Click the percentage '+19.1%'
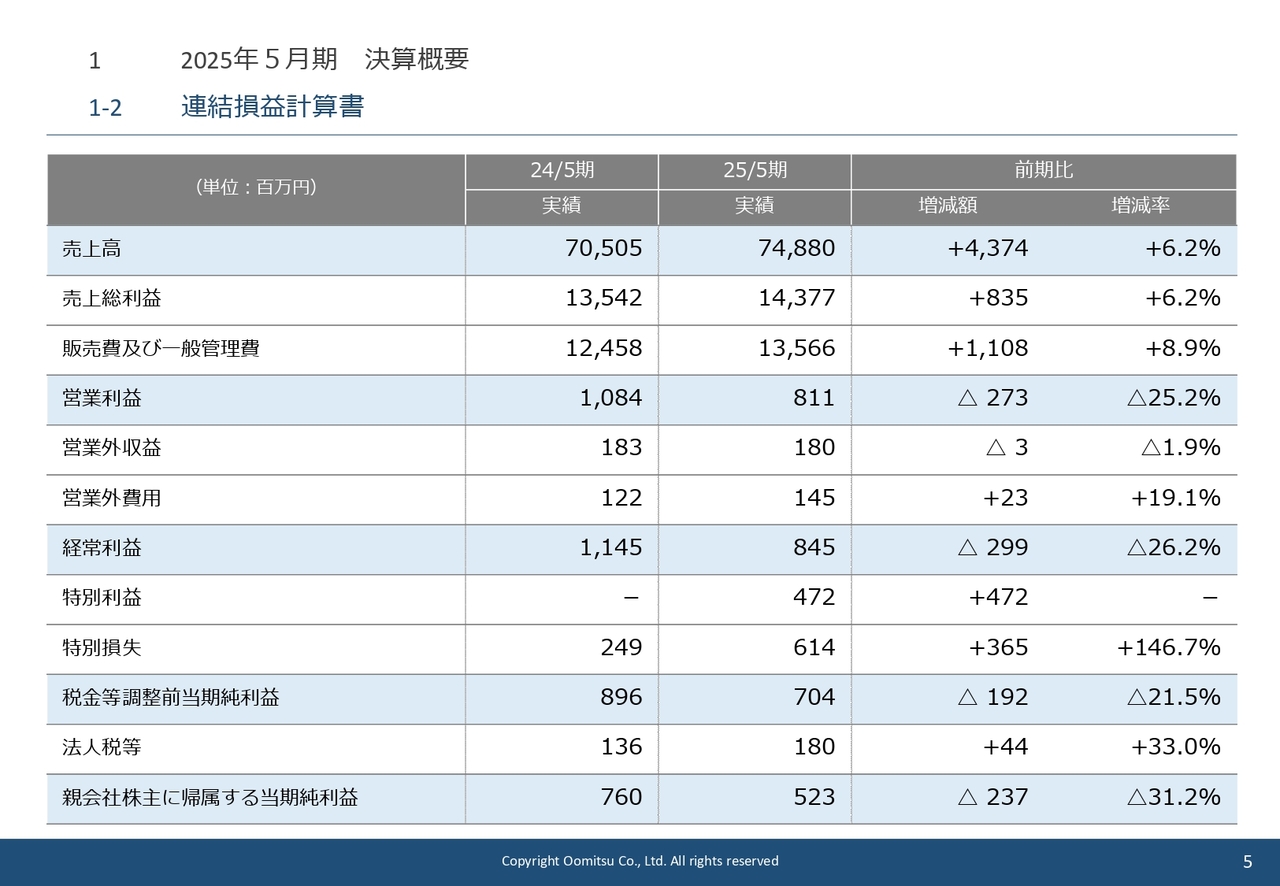The width and height of the screenshot is (1280, 886). (1176, 498)
